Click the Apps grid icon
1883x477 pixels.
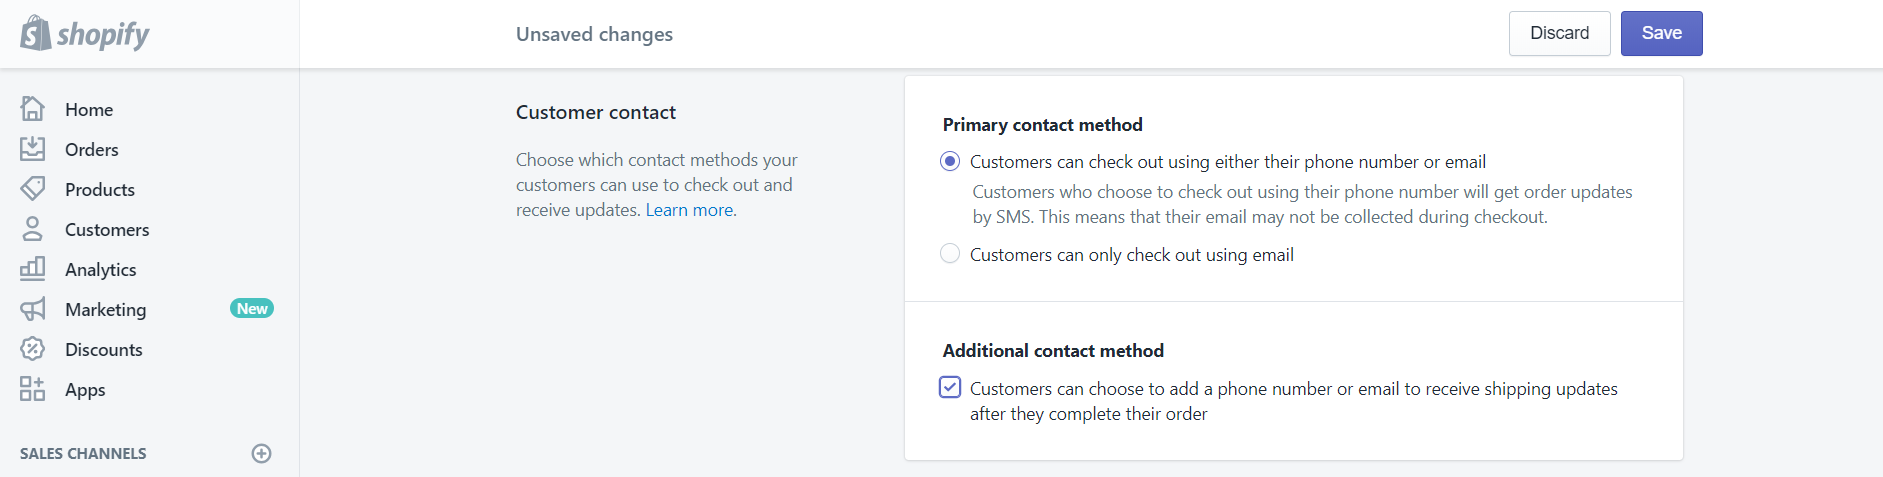pyautogui.click(x=33, y=389)
